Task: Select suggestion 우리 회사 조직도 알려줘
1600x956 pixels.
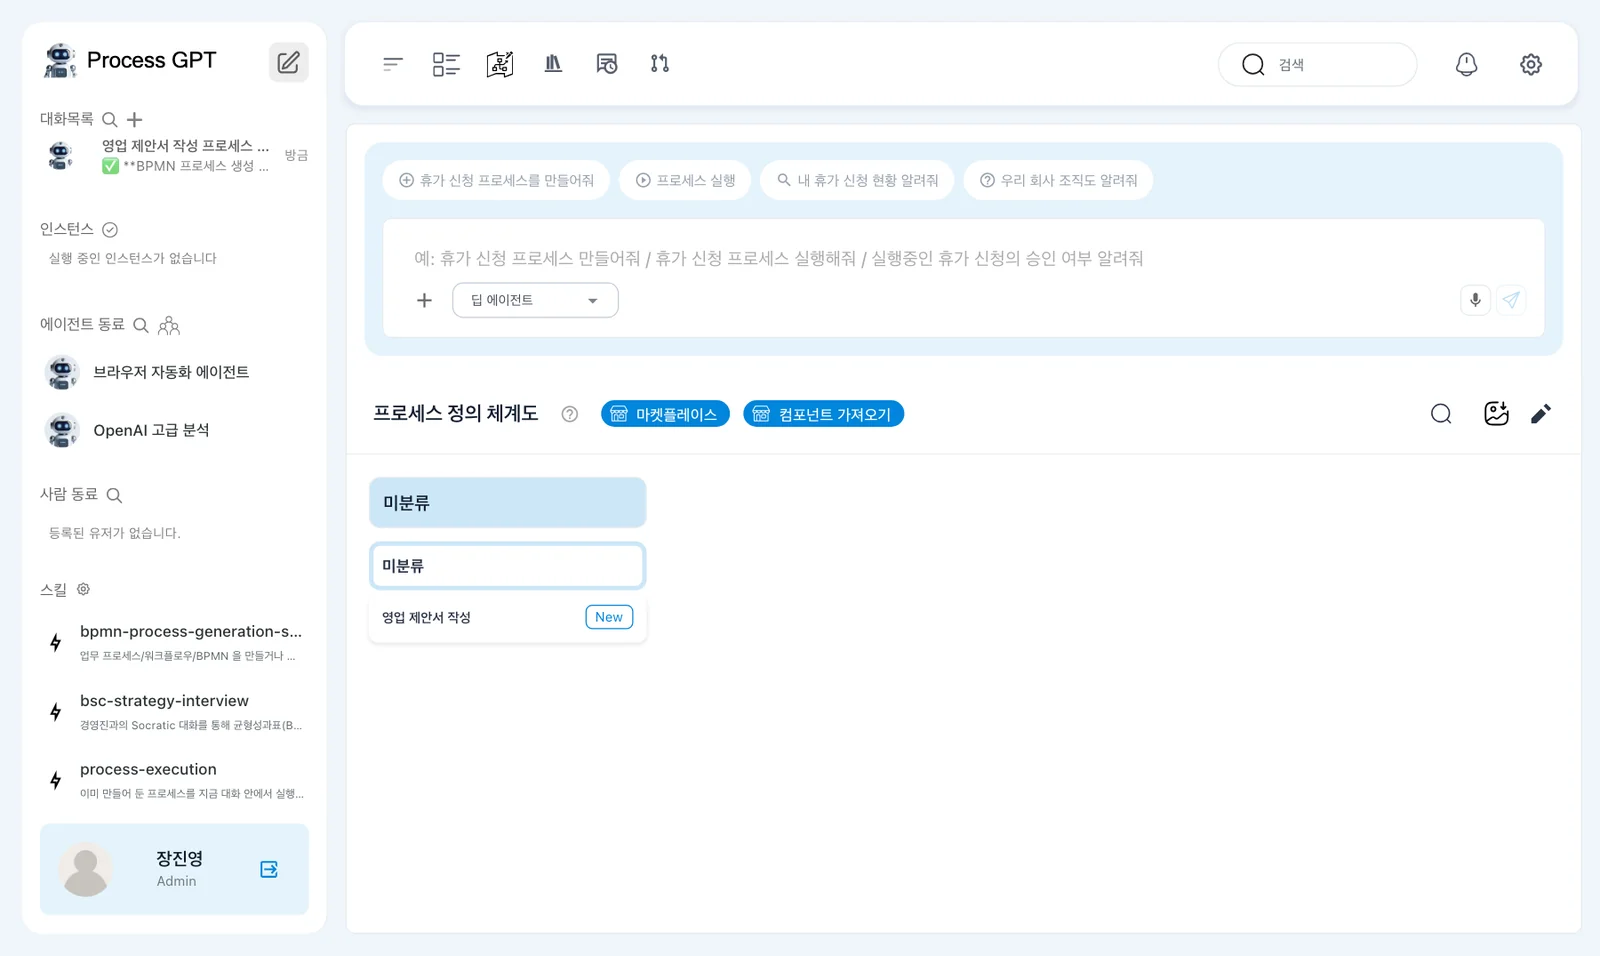Action: (1058, 180)
